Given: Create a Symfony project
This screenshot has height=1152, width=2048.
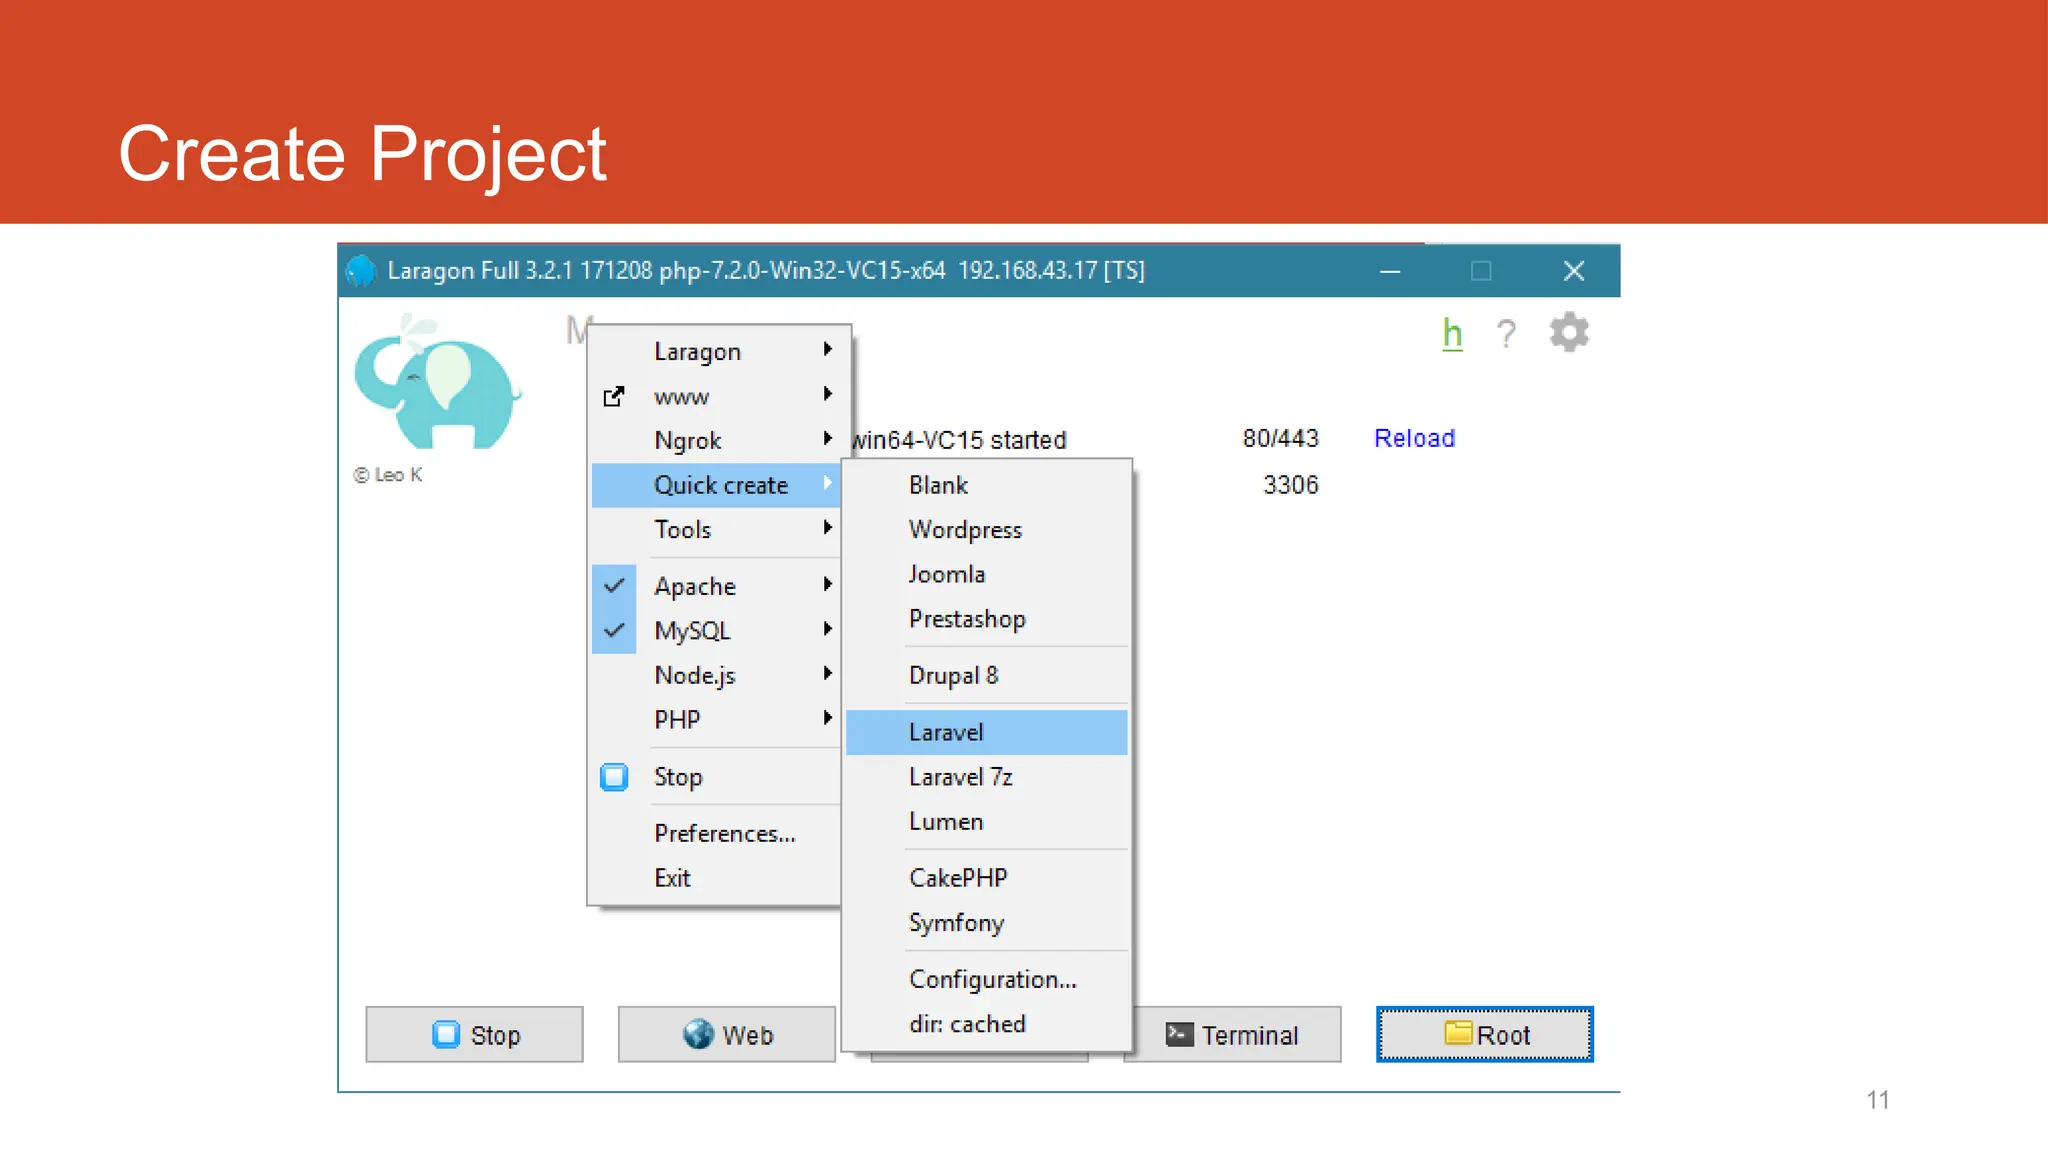Looking at the screenshot, I should tap(987, 922).
